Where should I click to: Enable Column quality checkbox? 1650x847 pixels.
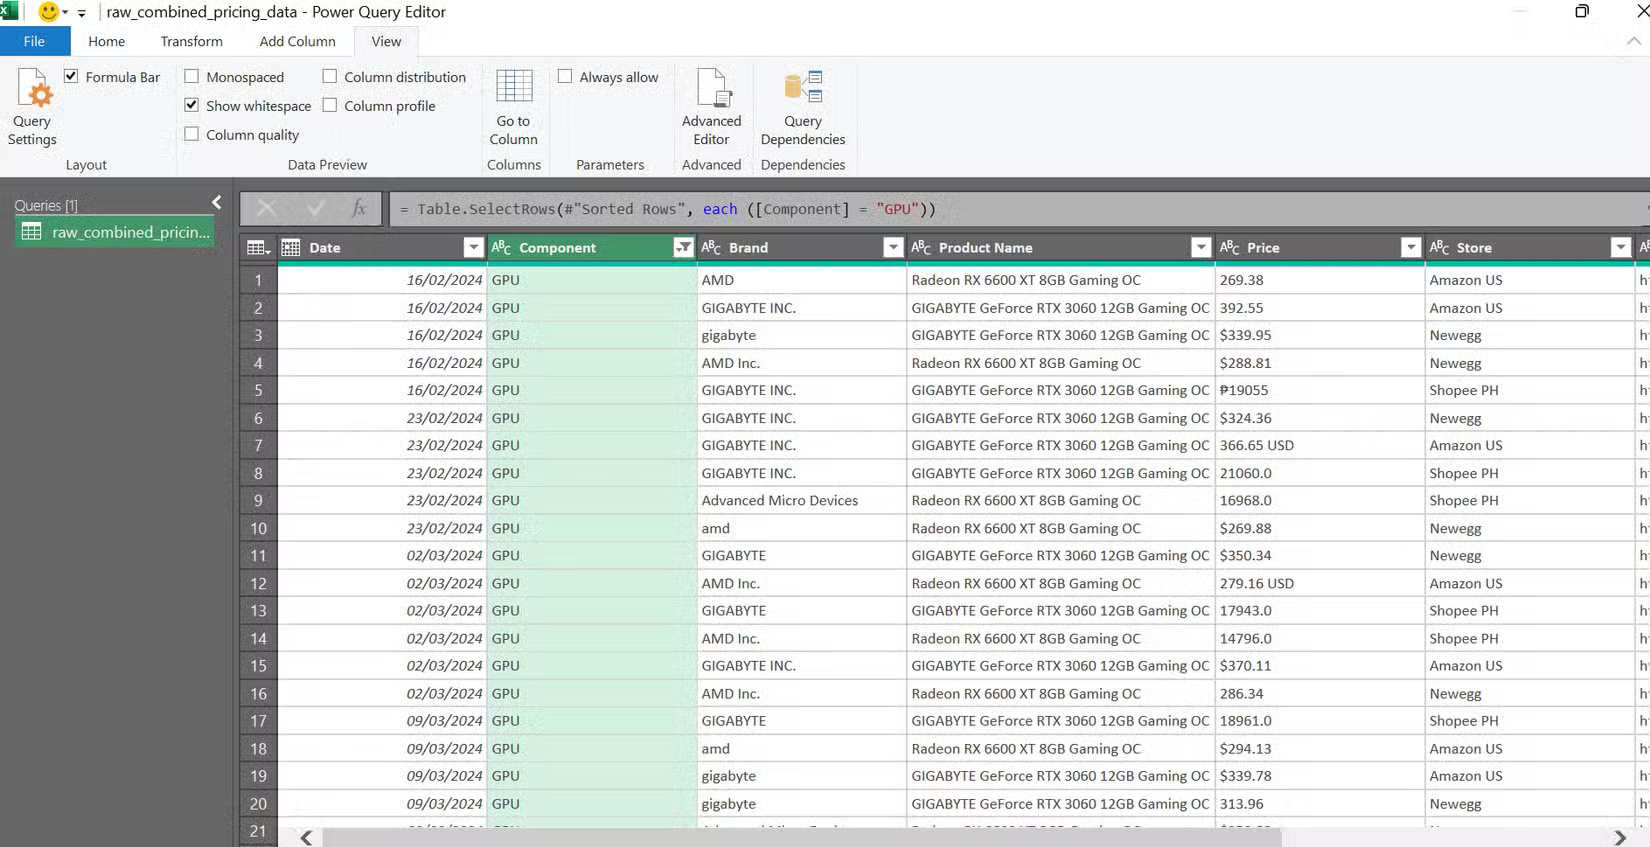coord(192,134)
